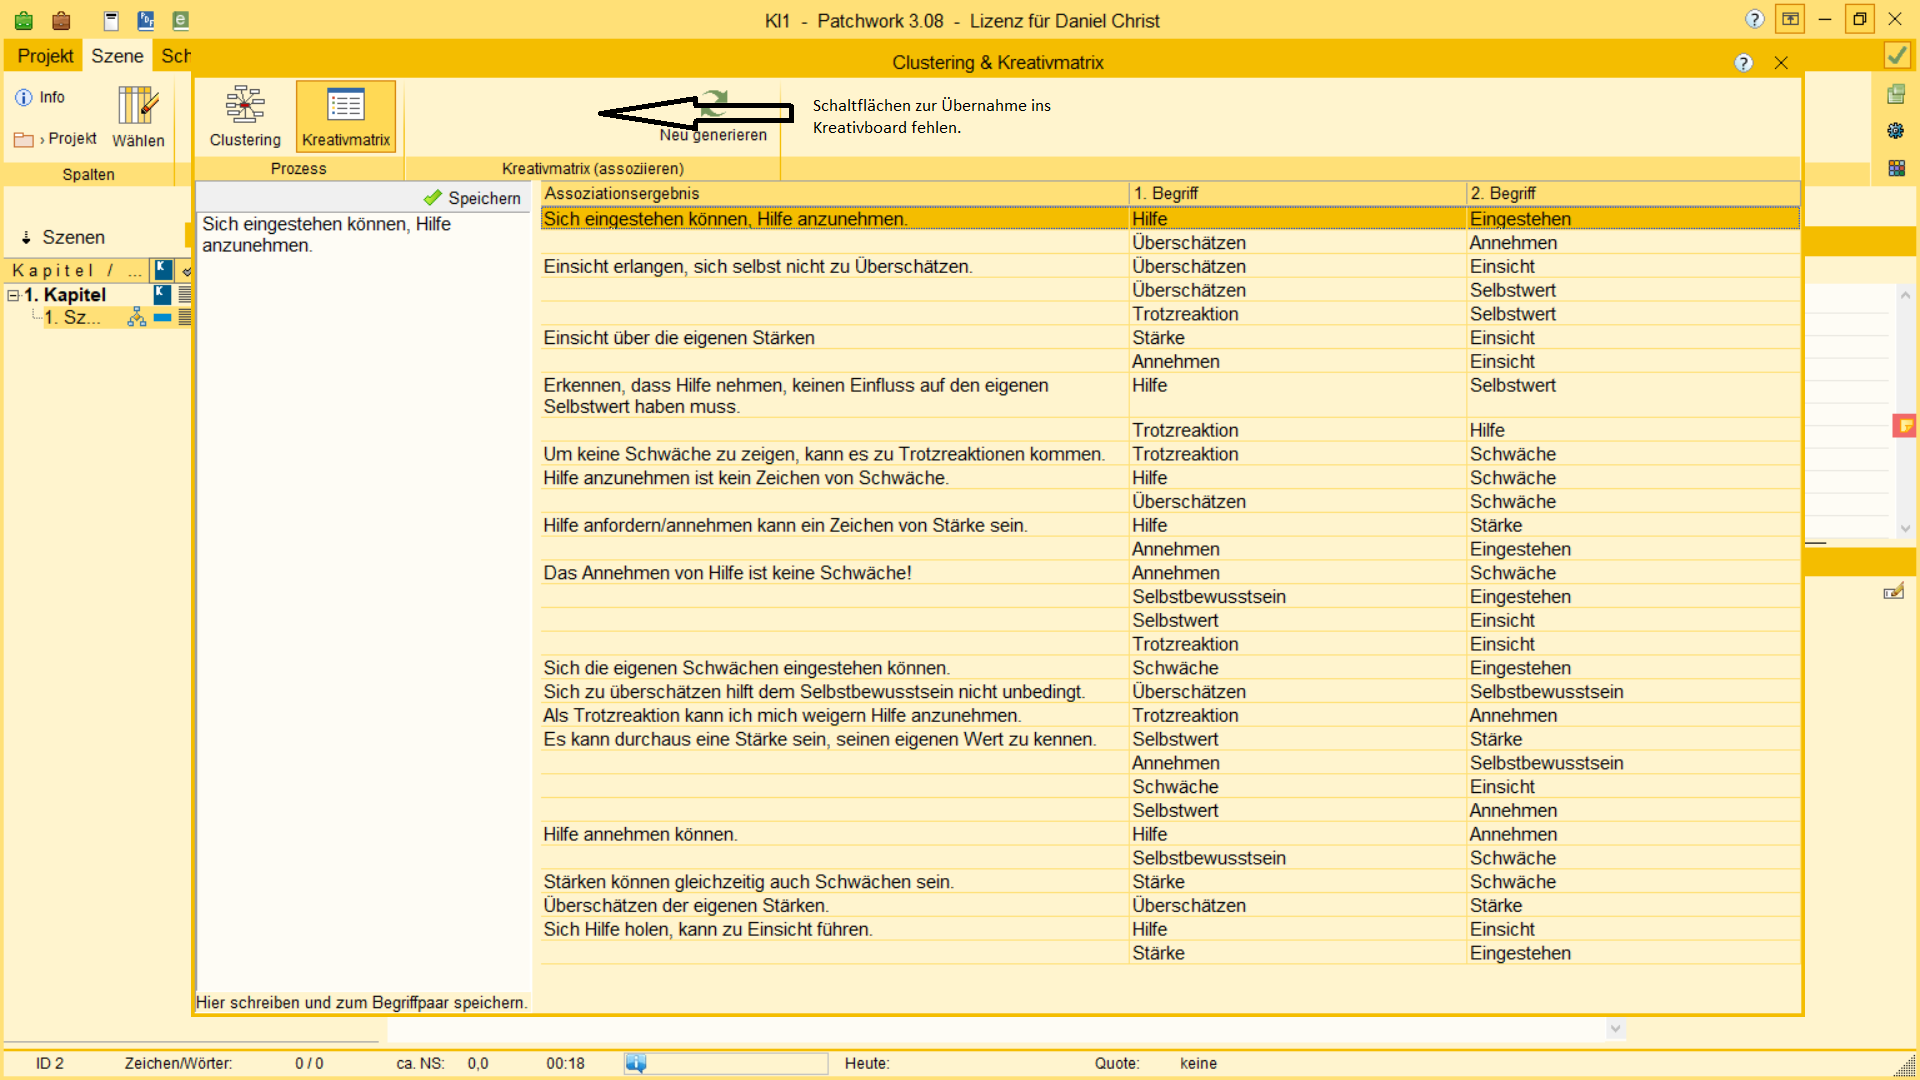Switch to the Szene ribbon tab

pyautogui.click(x=117, y=56)
